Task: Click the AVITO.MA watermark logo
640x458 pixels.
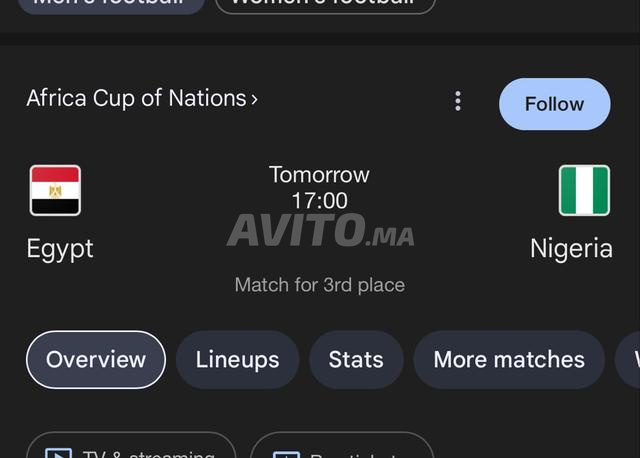Action: pyautogui.click(x=320, y=232)
